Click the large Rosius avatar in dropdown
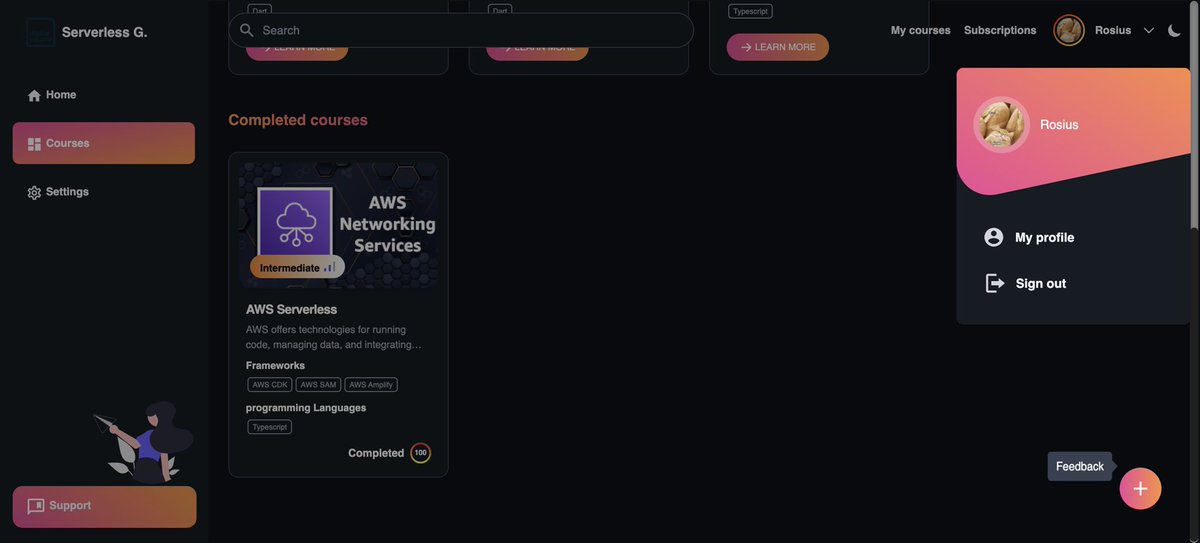1200x543 pixels. click(1002, 125)
